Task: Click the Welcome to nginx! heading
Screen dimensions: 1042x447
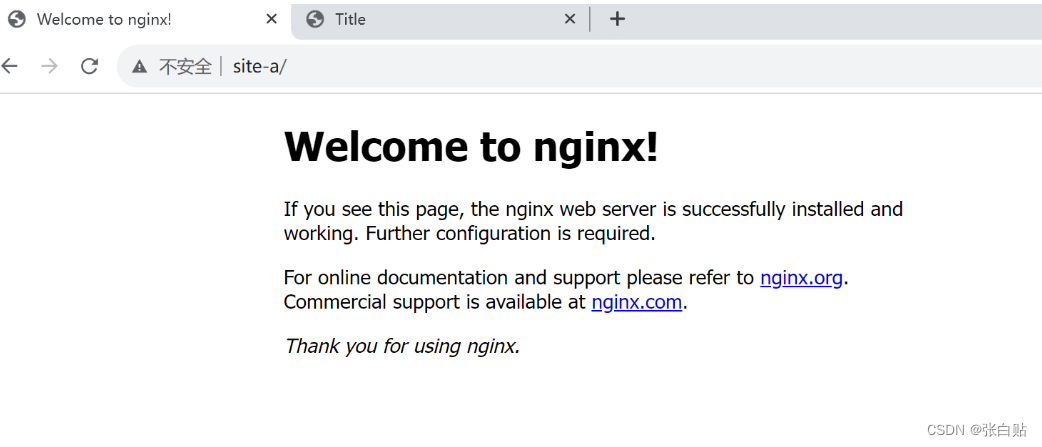Action: point(471,146)
